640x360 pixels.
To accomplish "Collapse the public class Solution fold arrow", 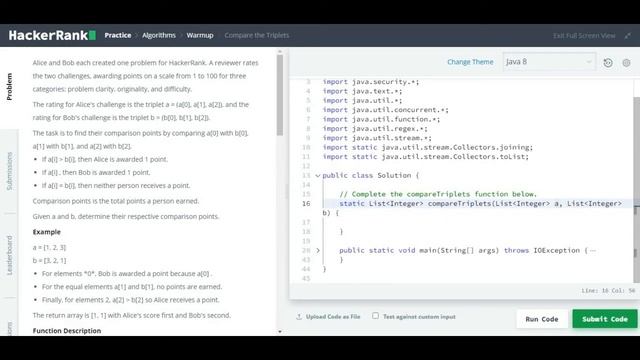I will pos(318,176).
